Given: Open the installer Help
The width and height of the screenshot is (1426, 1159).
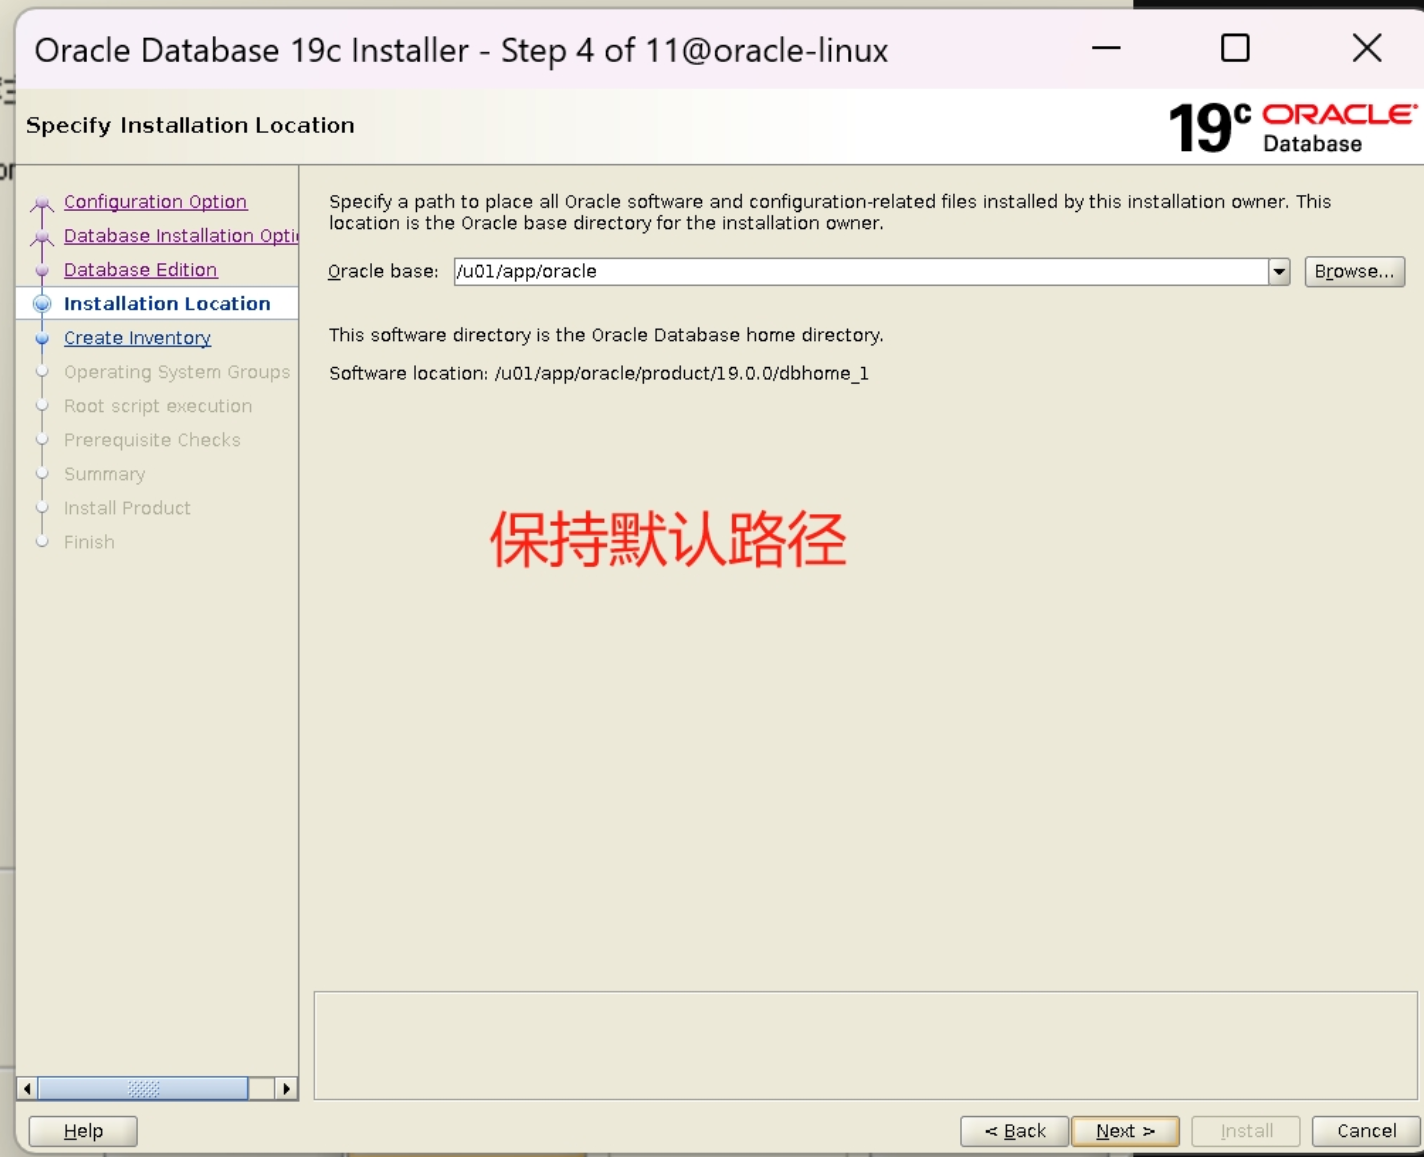Looking at the screenshot, I should click(82, 1131).
